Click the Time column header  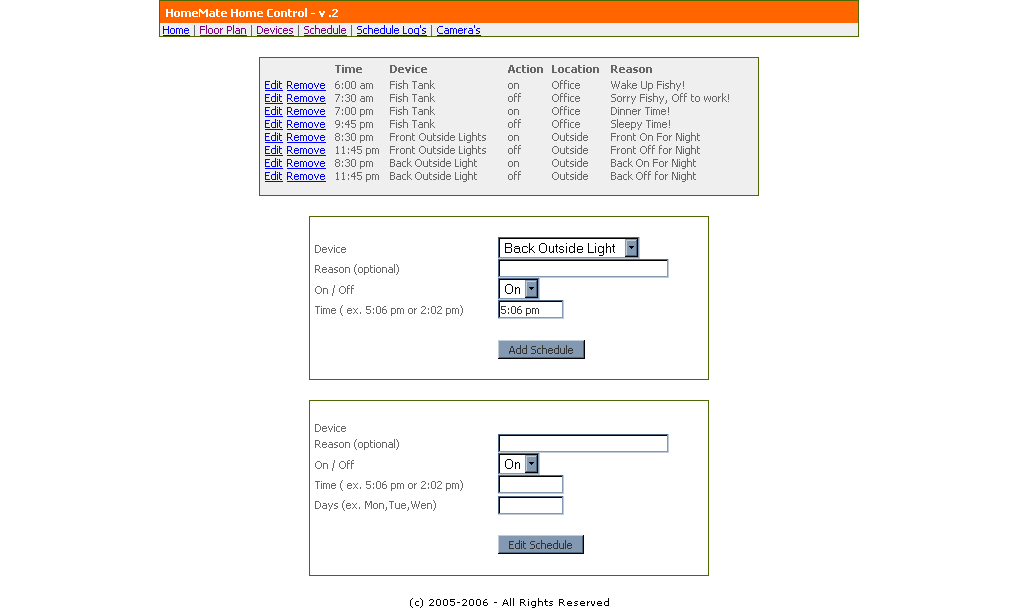349,69
